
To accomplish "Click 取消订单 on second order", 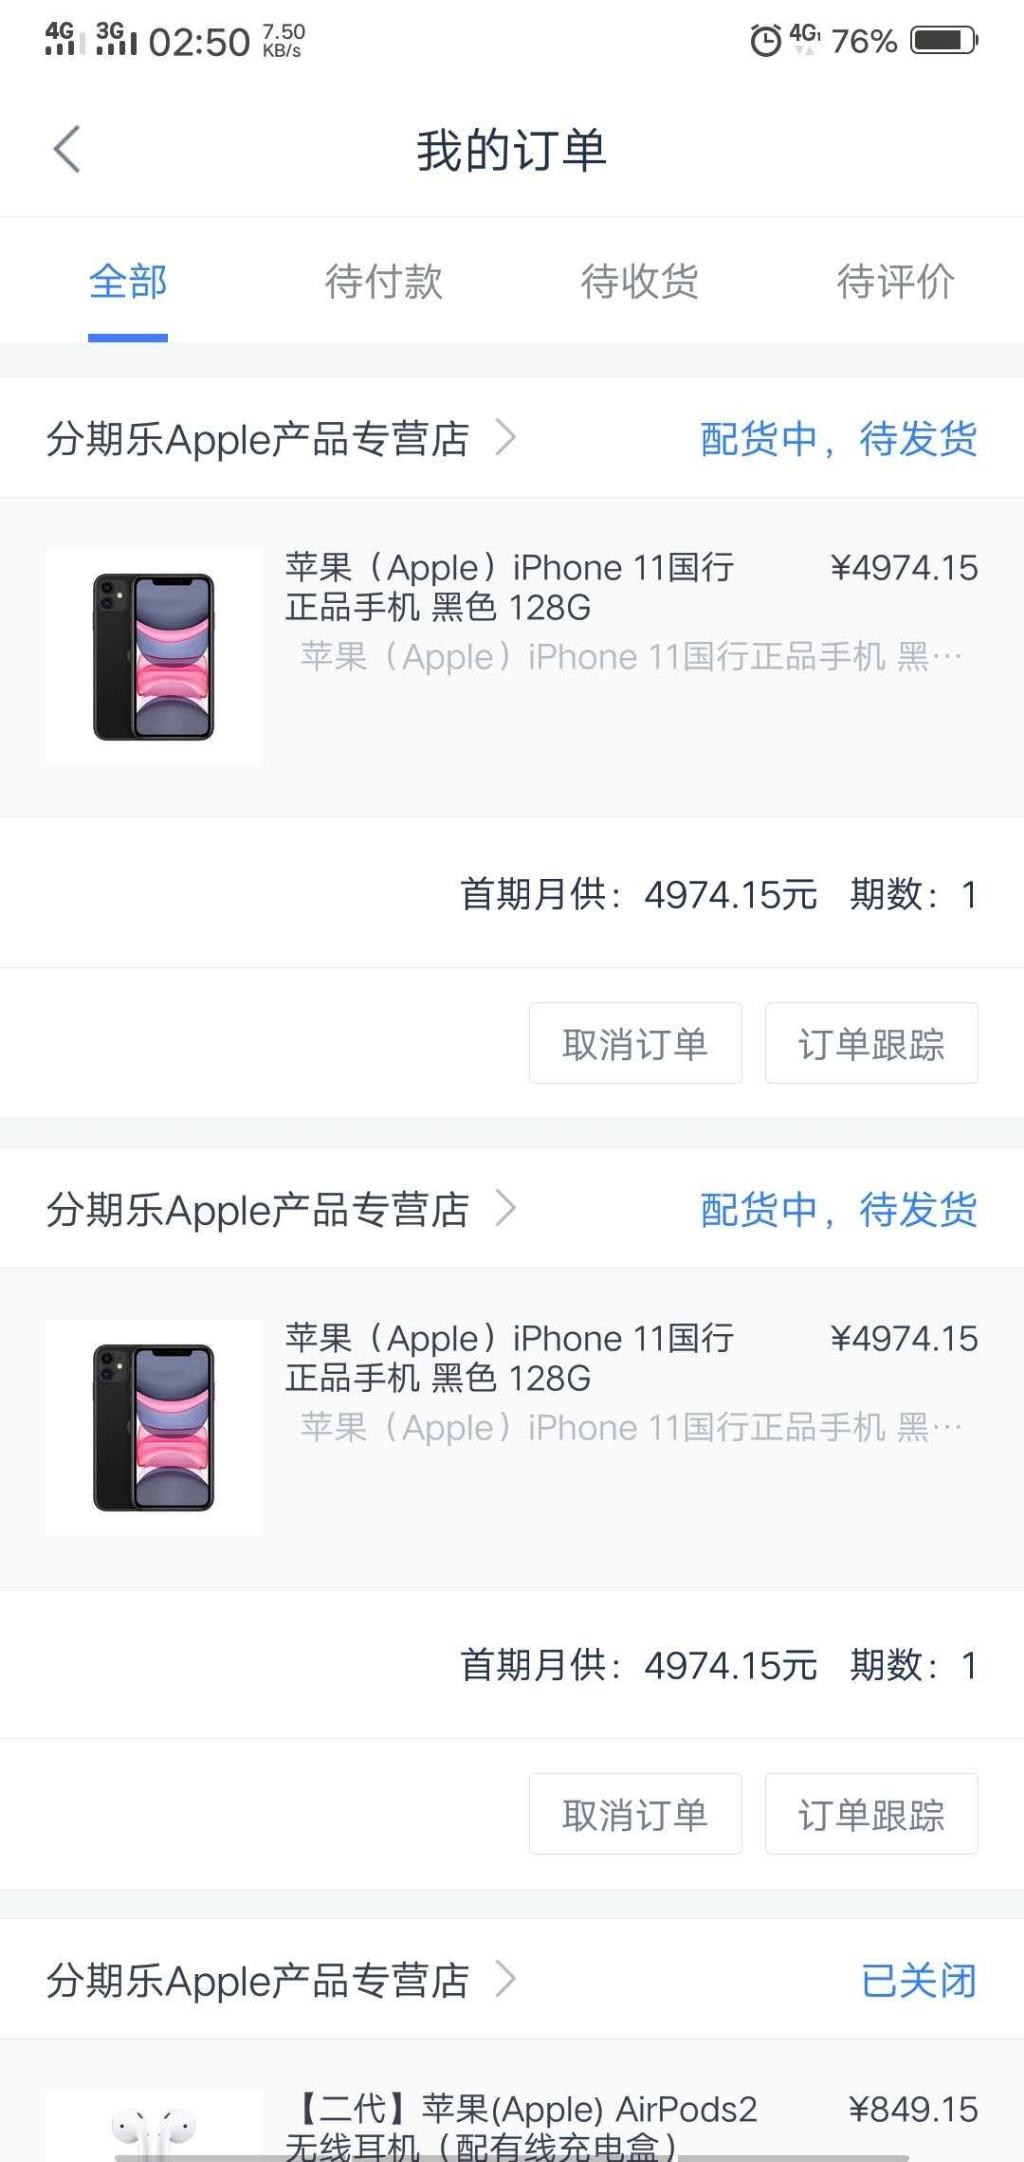I will pyautogui.click(x=636, y=1814).
